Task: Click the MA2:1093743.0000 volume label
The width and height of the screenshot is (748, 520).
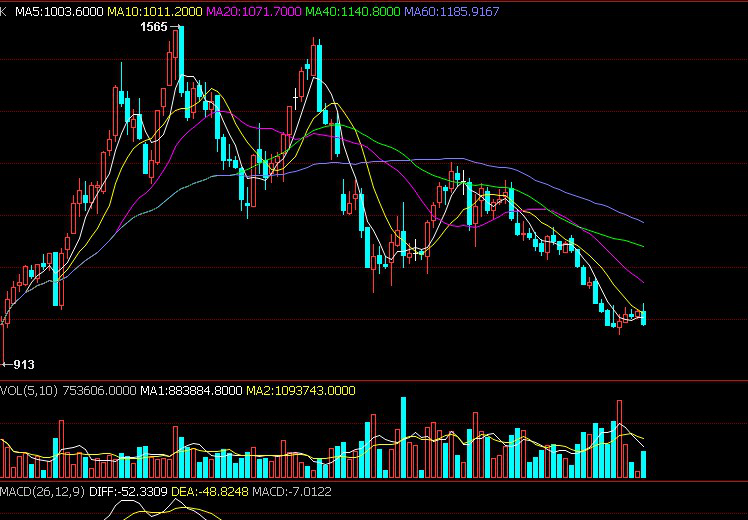Action: pyautogui.click(x=301, y=391)
